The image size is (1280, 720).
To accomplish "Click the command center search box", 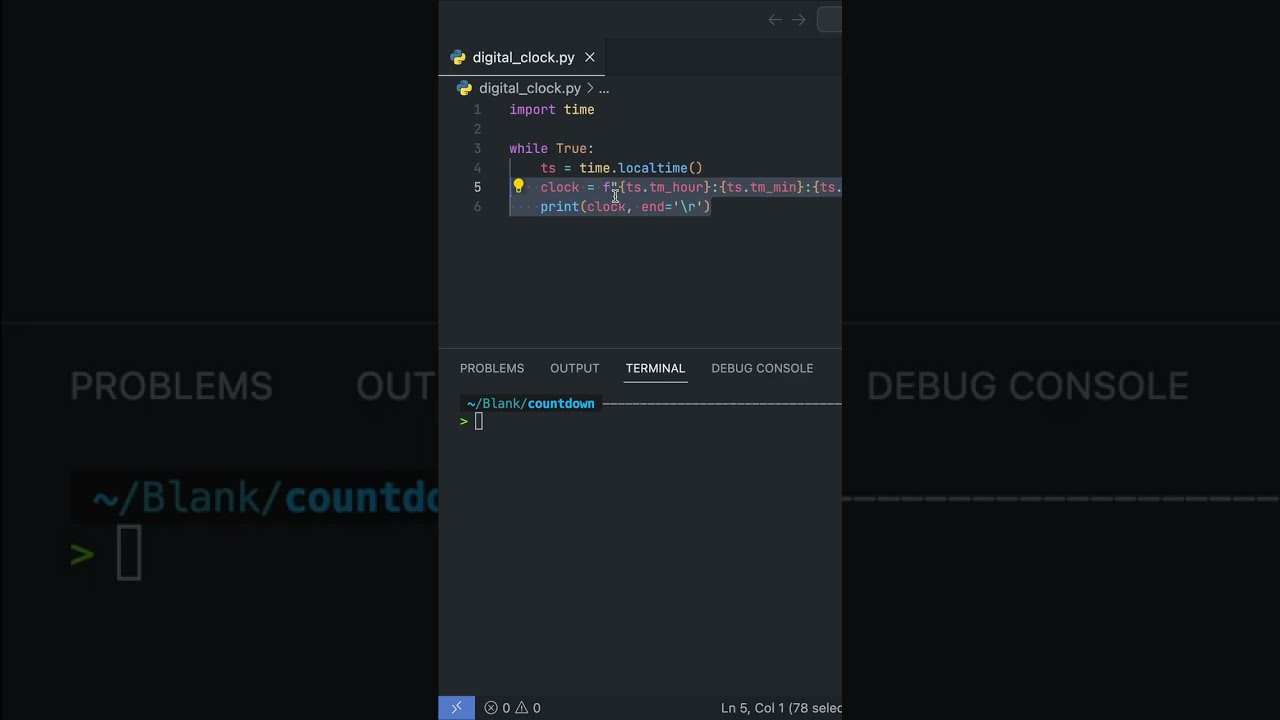I will coord(830,19).
